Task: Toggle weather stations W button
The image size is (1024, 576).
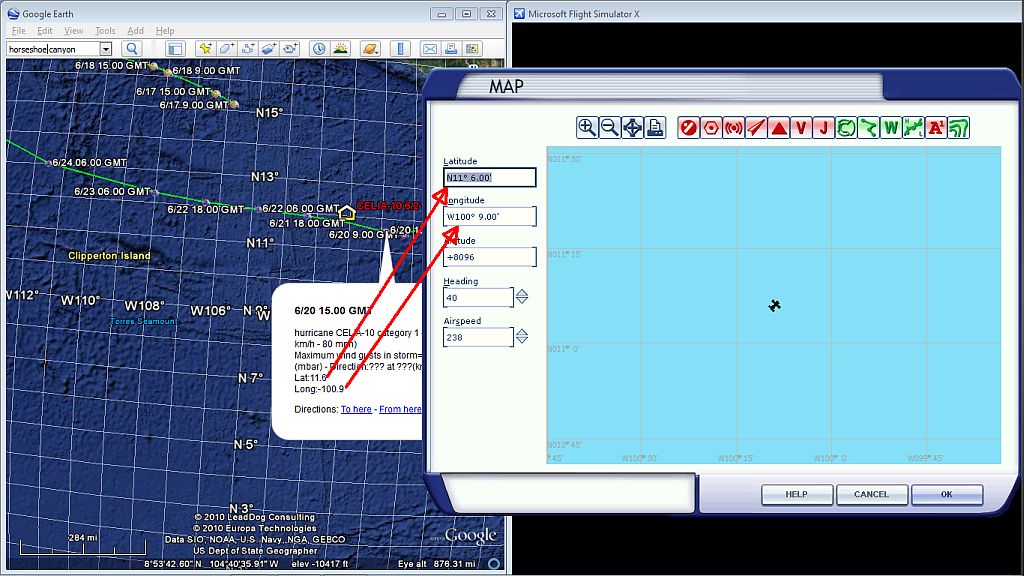Action: click(891, 127)
